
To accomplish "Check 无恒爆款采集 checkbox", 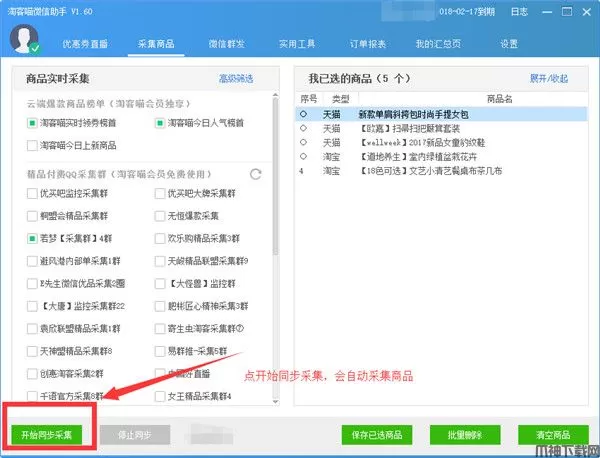I will point(160,216).
